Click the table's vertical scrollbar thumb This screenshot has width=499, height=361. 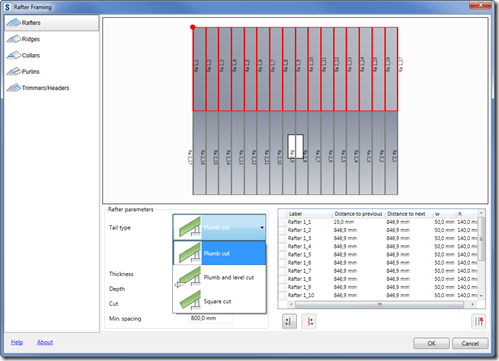(x=481, y=239)
